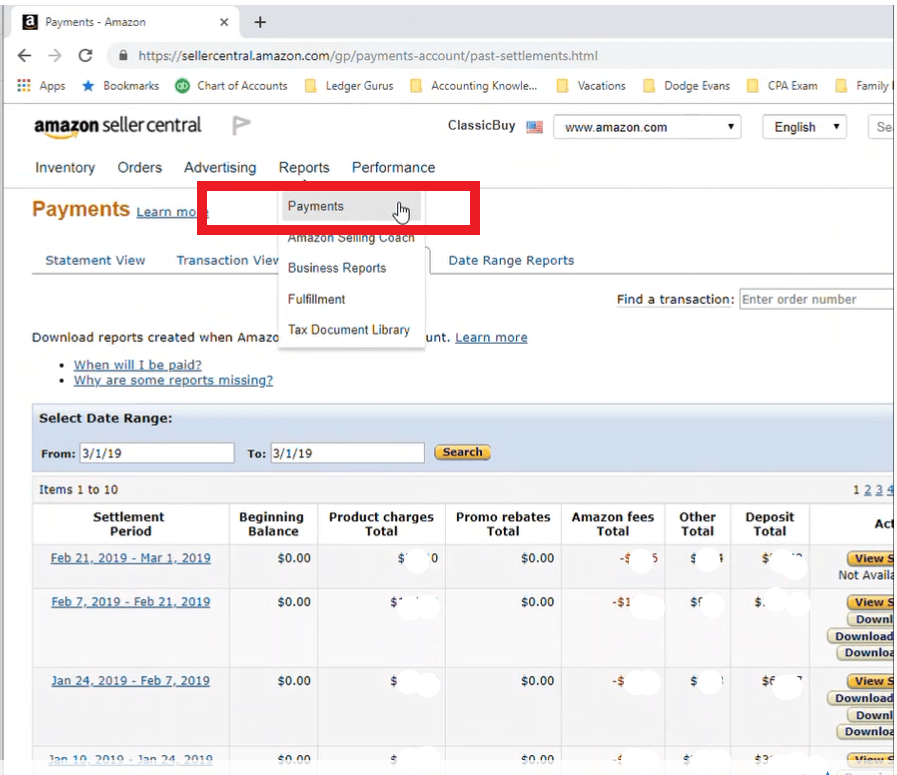Click the Find a transaction order number field
The image size is (897, 775).
click(x=817, y=299)
